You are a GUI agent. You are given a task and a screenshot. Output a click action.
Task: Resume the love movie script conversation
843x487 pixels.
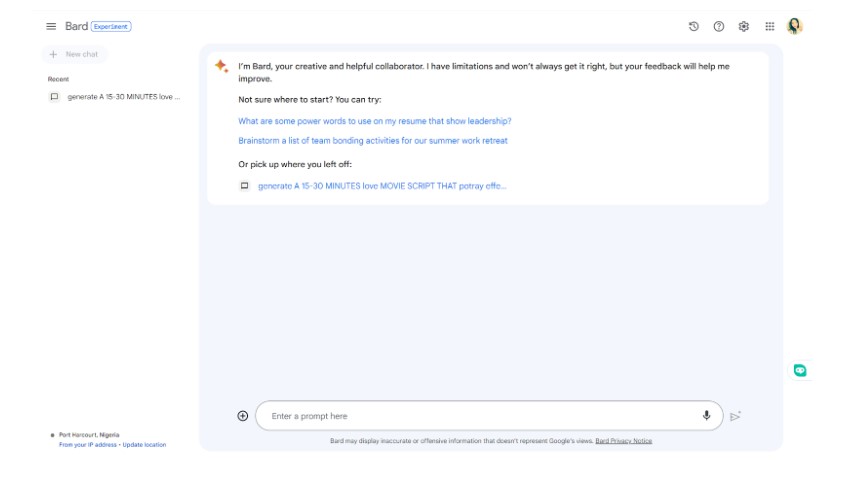pyautogui.click(x=381, y=186)
